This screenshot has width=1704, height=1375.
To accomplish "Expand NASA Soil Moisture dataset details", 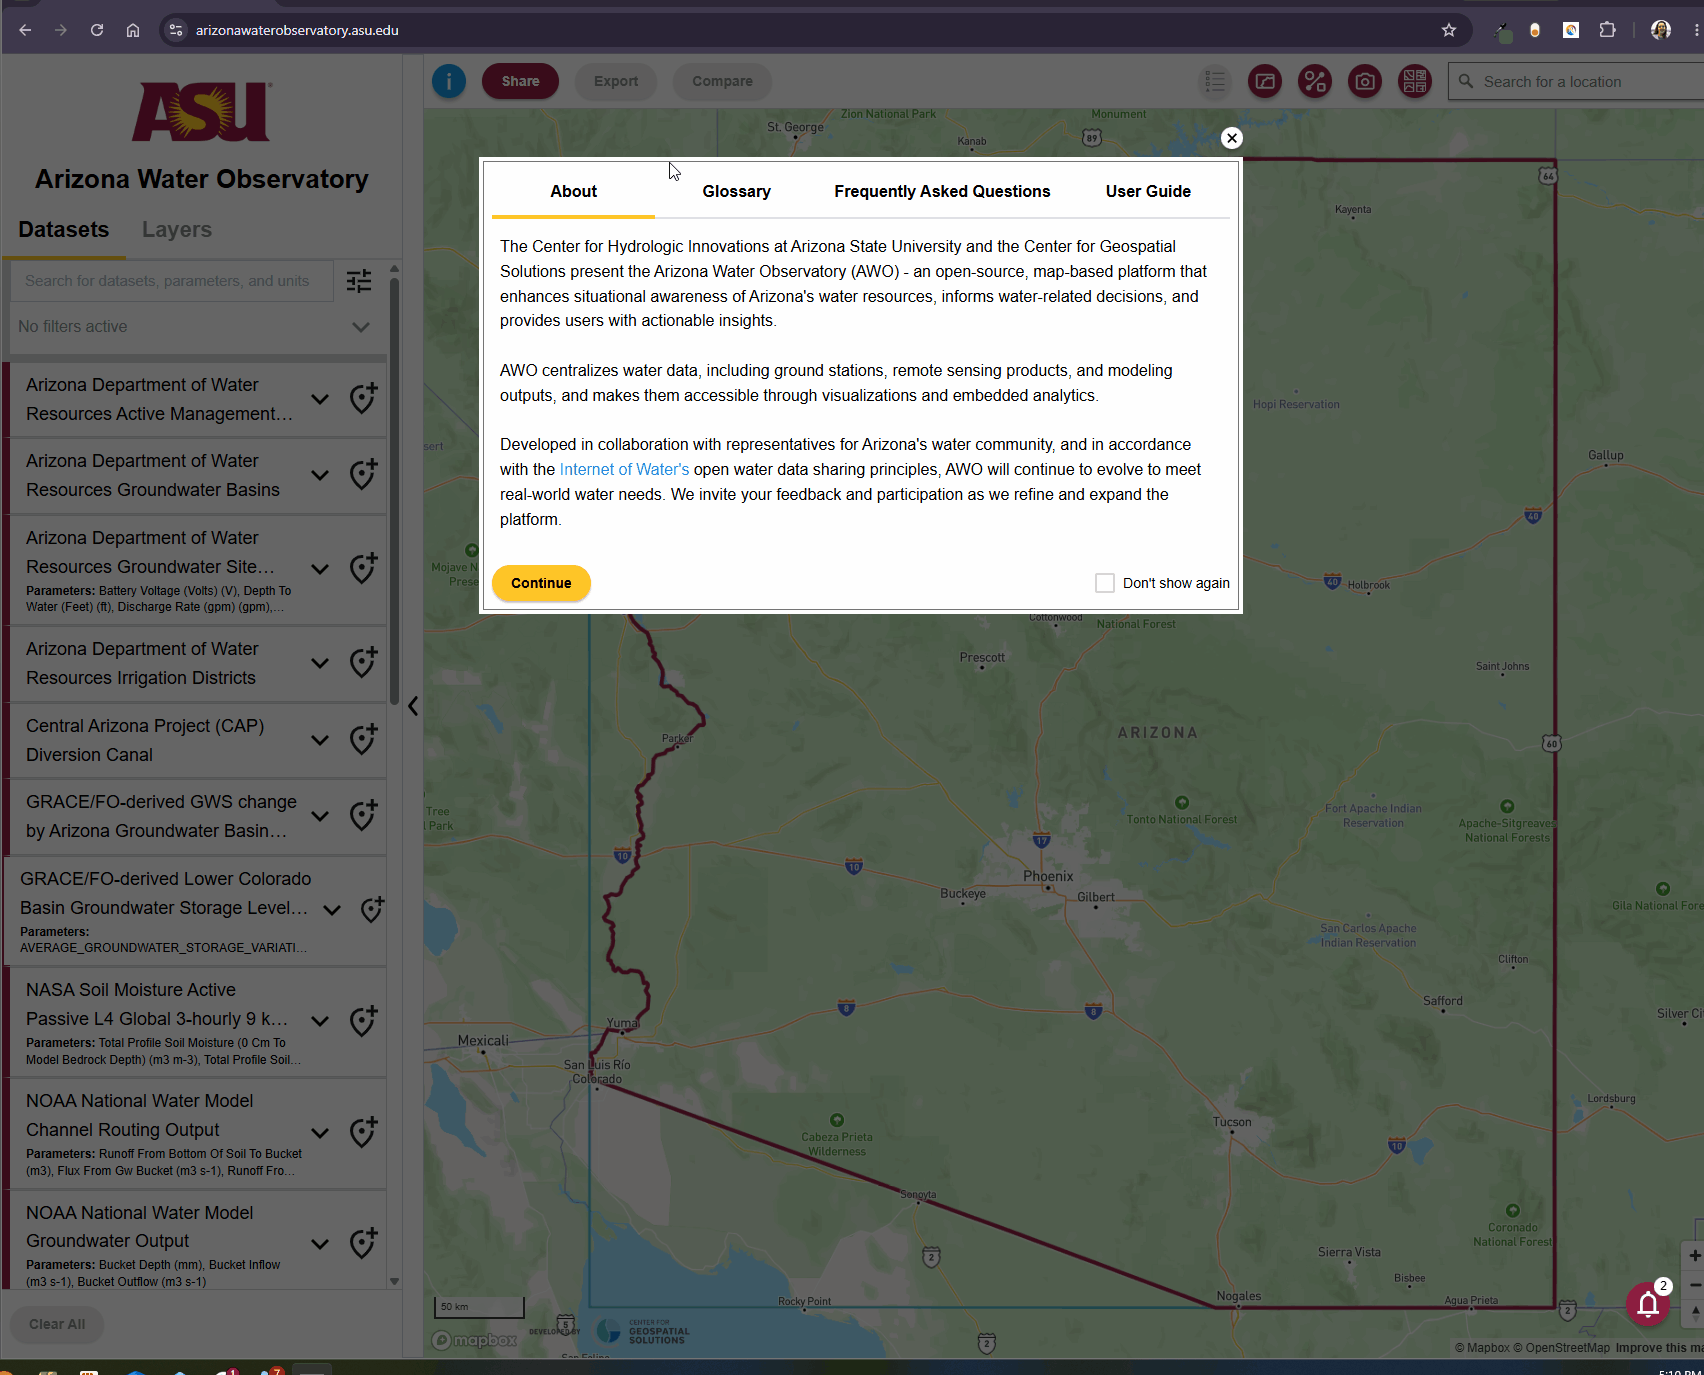I will [x=320, y=1021].
